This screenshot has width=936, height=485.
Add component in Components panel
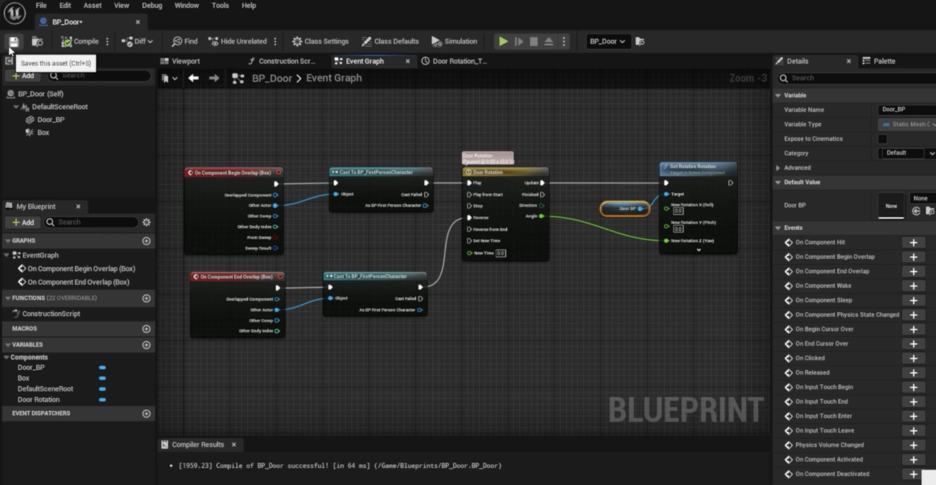point(23,76)
